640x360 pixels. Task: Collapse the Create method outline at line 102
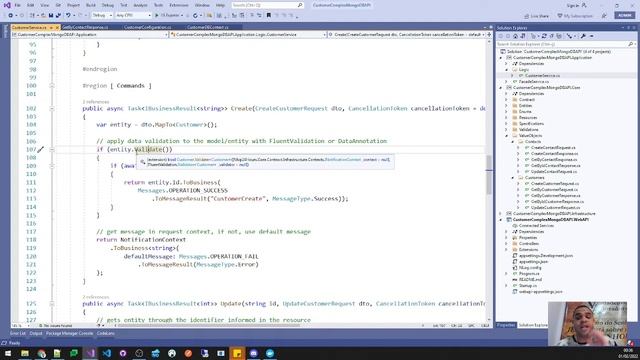click(x=52, y=109)
